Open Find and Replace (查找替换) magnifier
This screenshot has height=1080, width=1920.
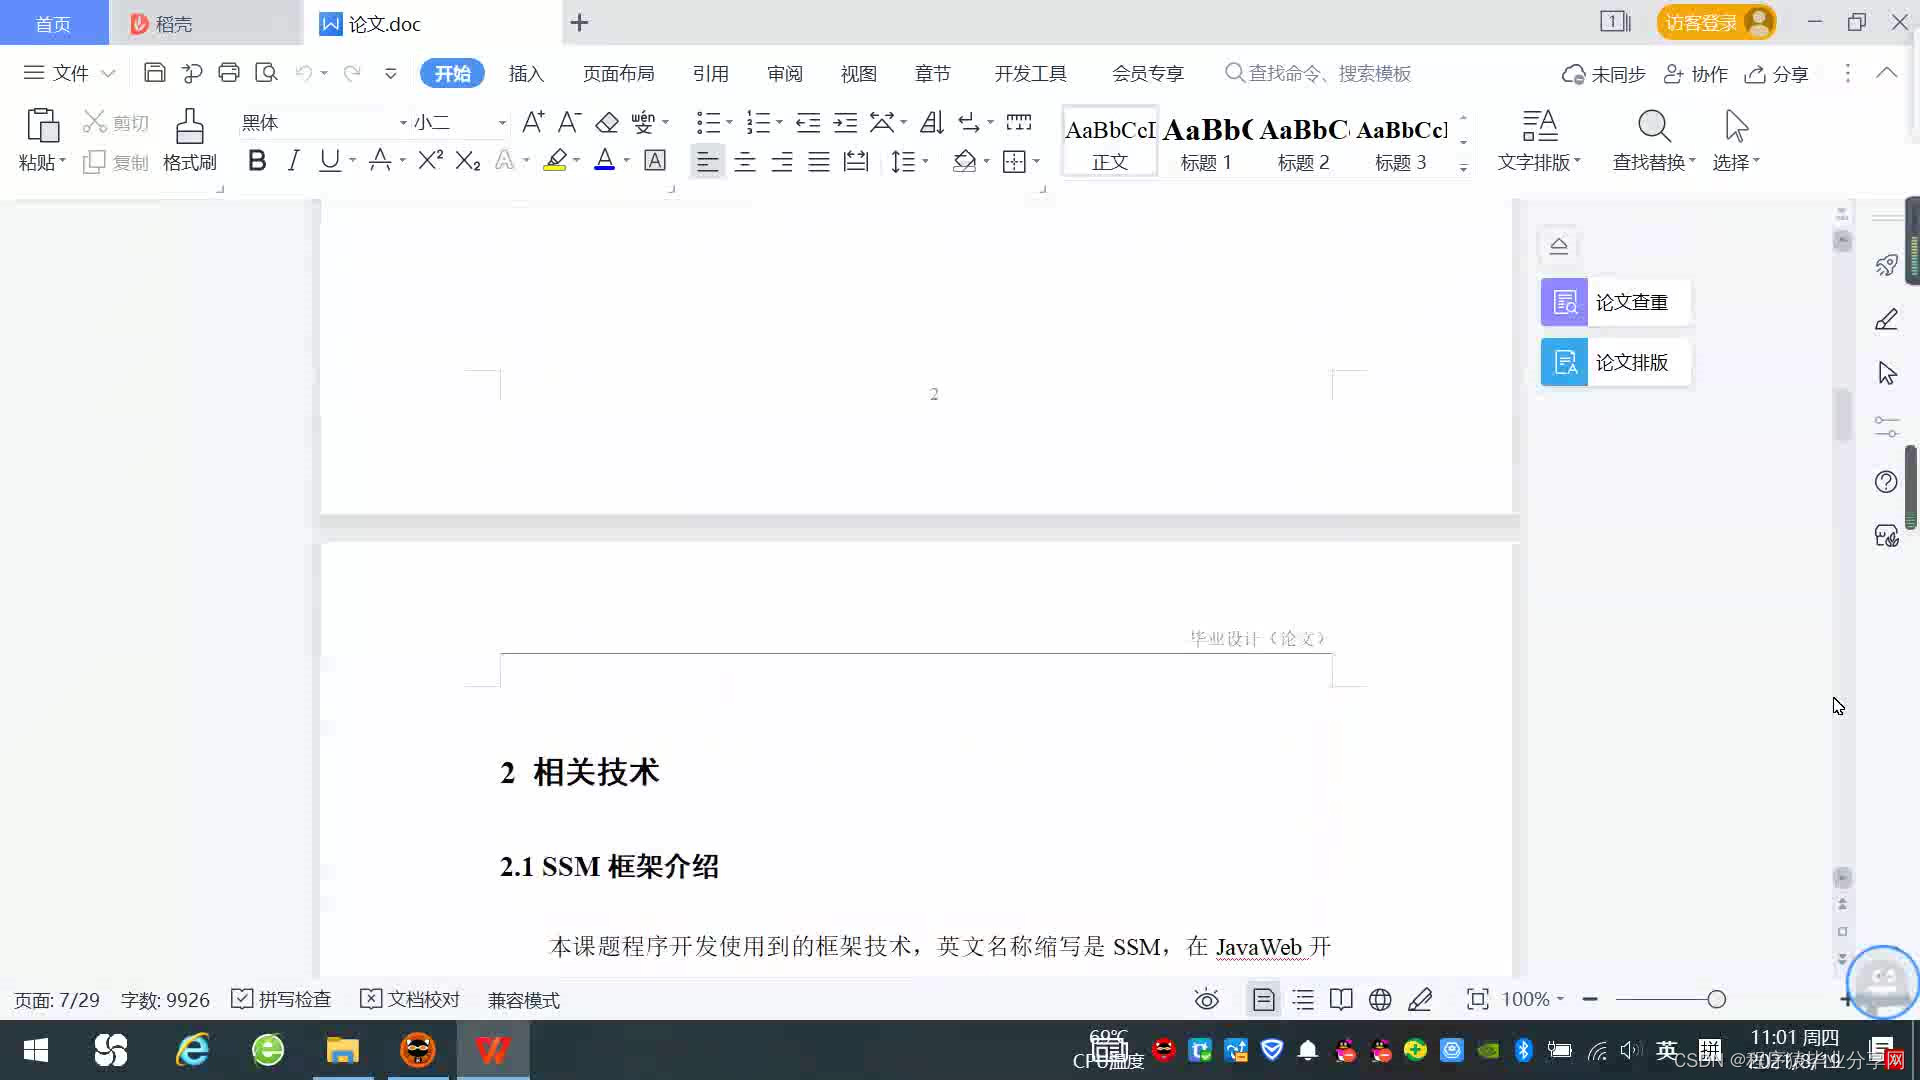[x=1653, y=128]
